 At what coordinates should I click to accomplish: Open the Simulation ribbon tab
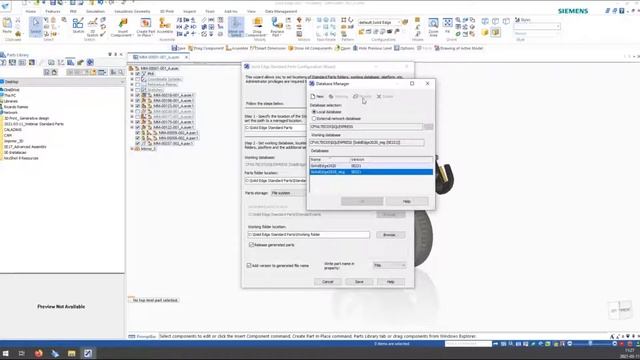(96, 11)
